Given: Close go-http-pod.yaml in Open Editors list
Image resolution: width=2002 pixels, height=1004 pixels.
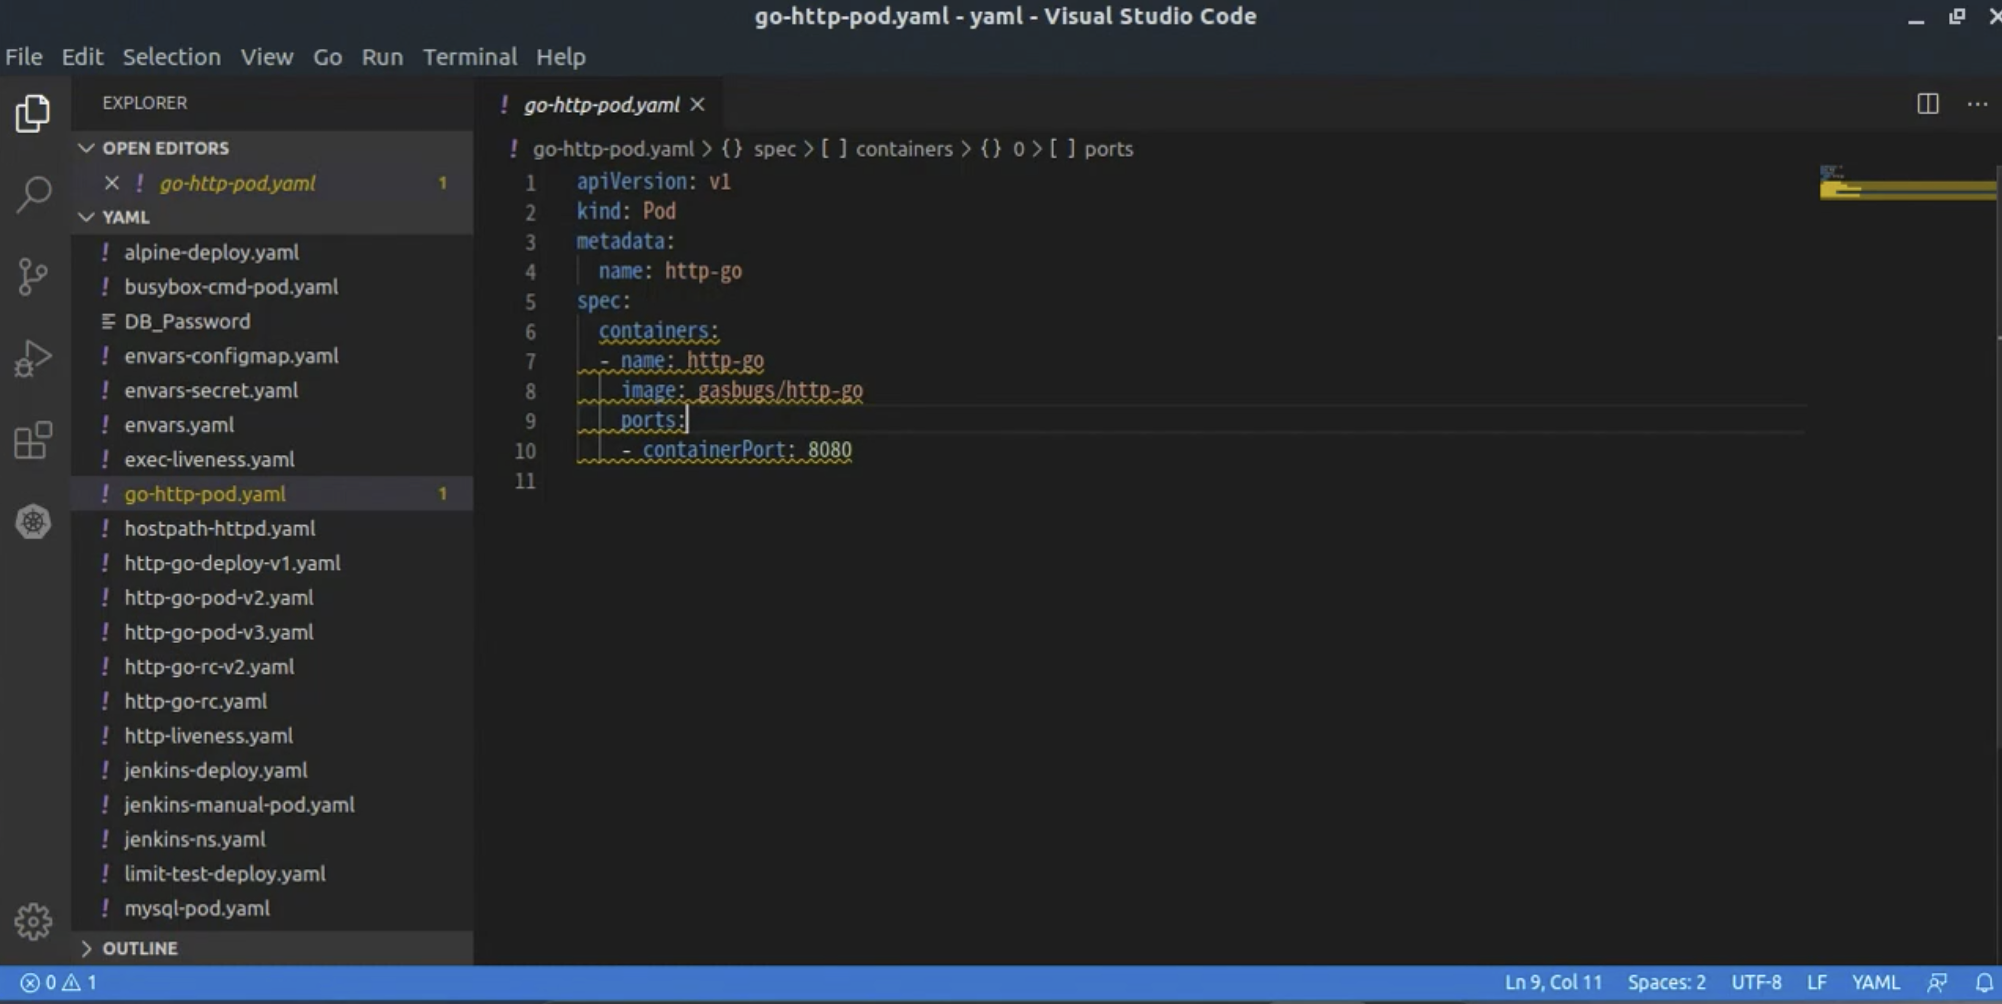Looking at the screenshot, I should point(112,183).
